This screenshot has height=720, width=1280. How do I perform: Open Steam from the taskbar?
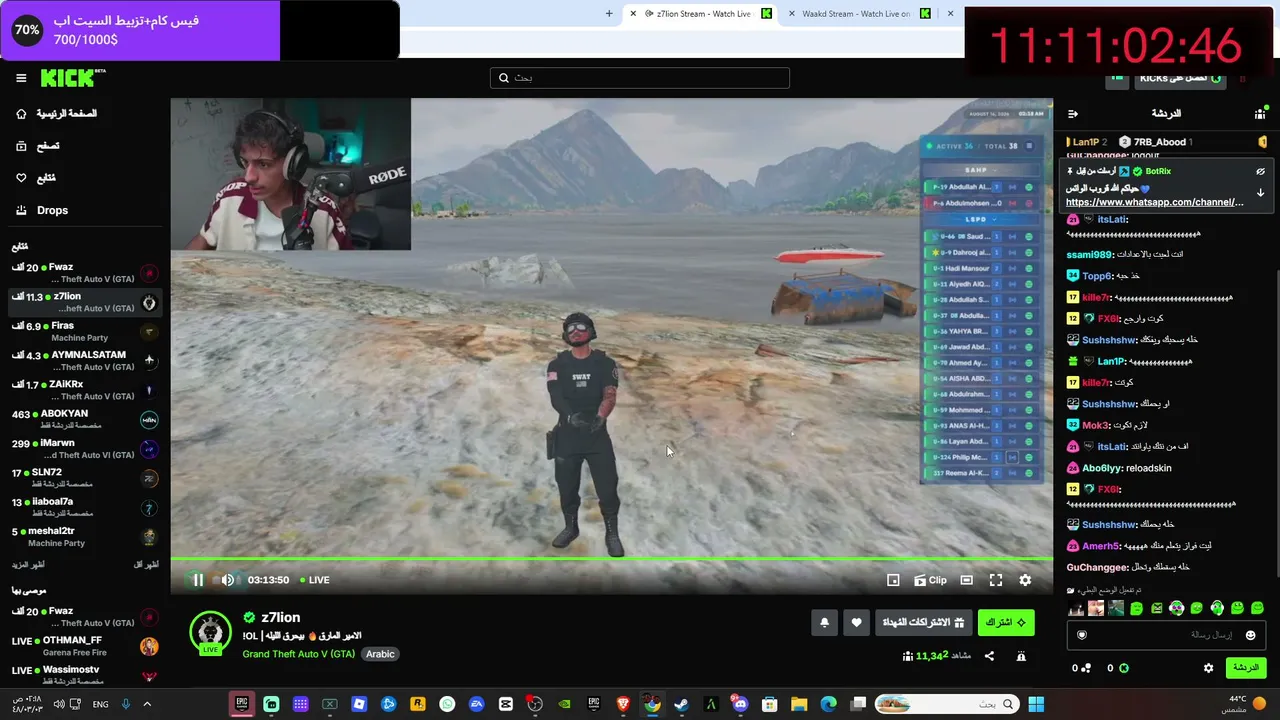coord(681,704)
